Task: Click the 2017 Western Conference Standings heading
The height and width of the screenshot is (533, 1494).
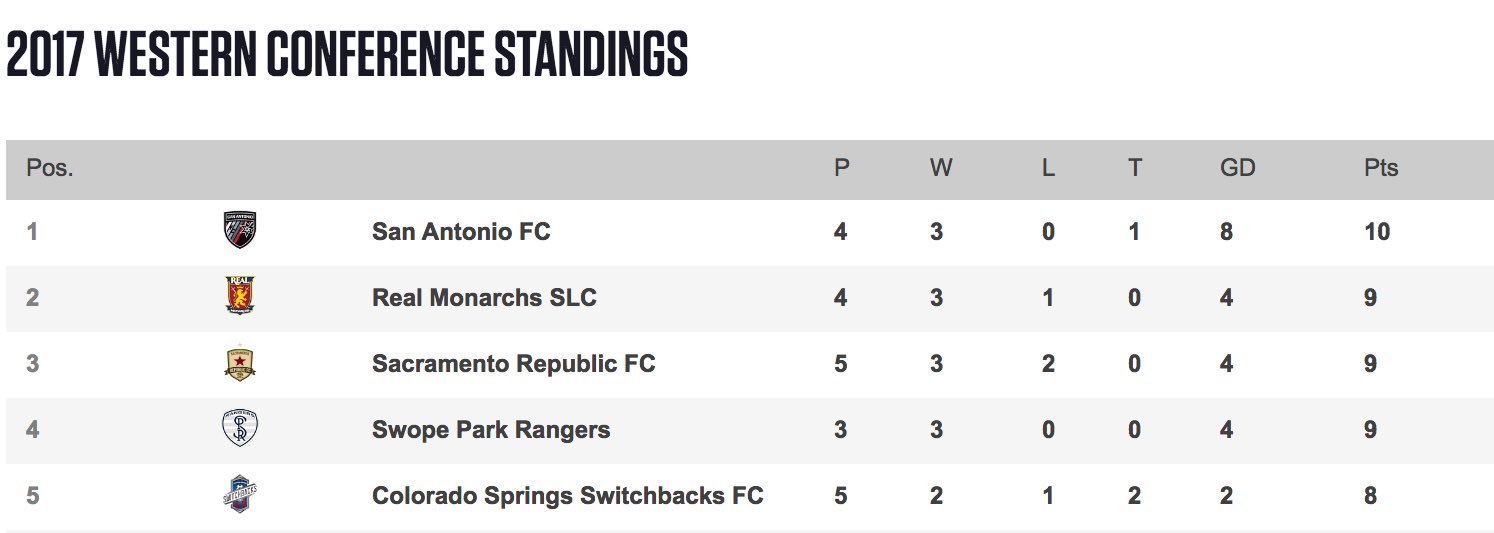Action: [347, 54]
